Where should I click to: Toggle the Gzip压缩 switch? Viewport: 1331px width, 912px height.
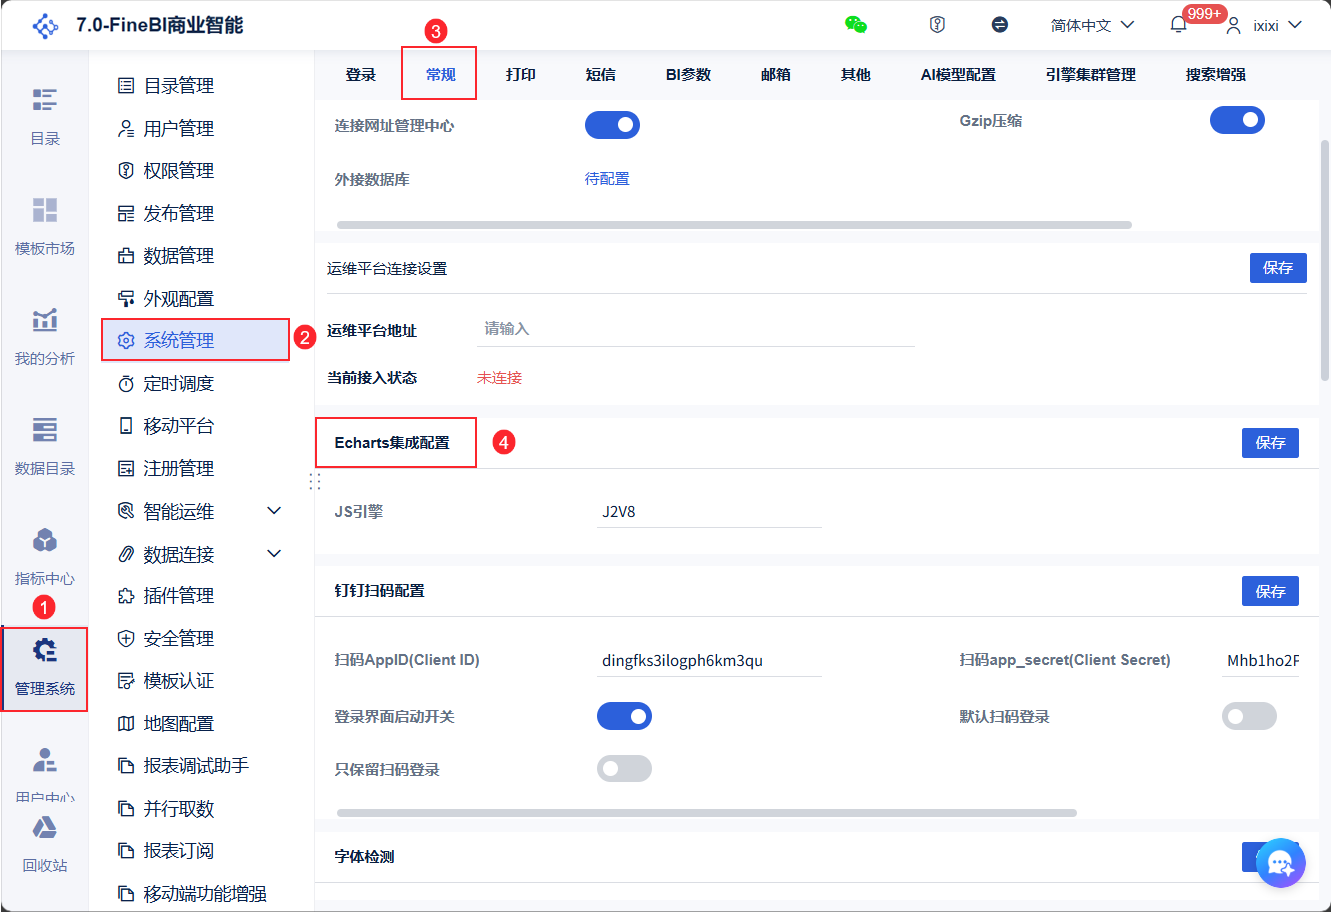[x=1237, y=120]
